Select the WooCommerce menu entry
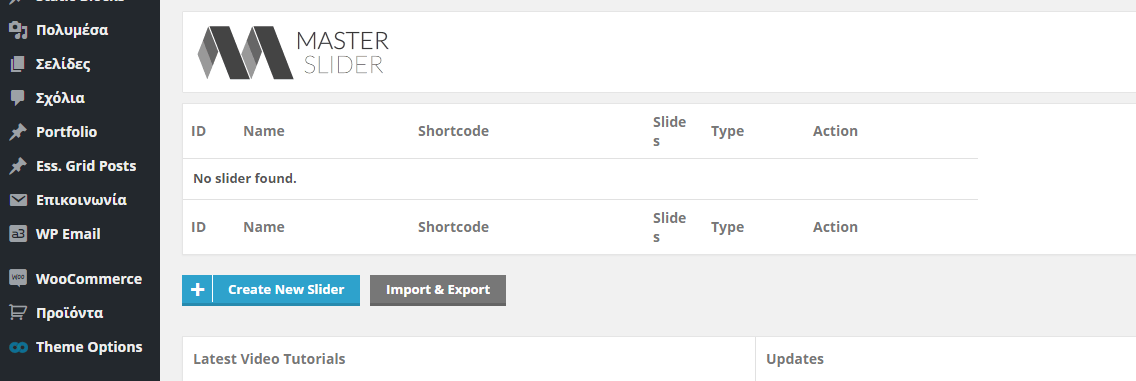Viewport: 1136px width, 381px height. coord(80,279)
